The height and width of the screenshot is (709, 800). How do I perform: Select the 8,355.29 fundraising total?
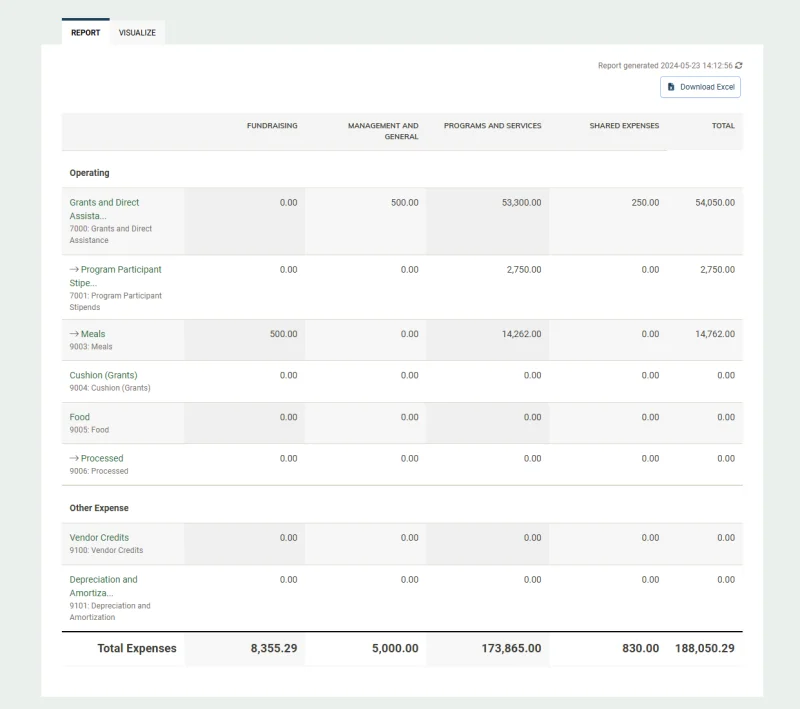coord(274,648)
